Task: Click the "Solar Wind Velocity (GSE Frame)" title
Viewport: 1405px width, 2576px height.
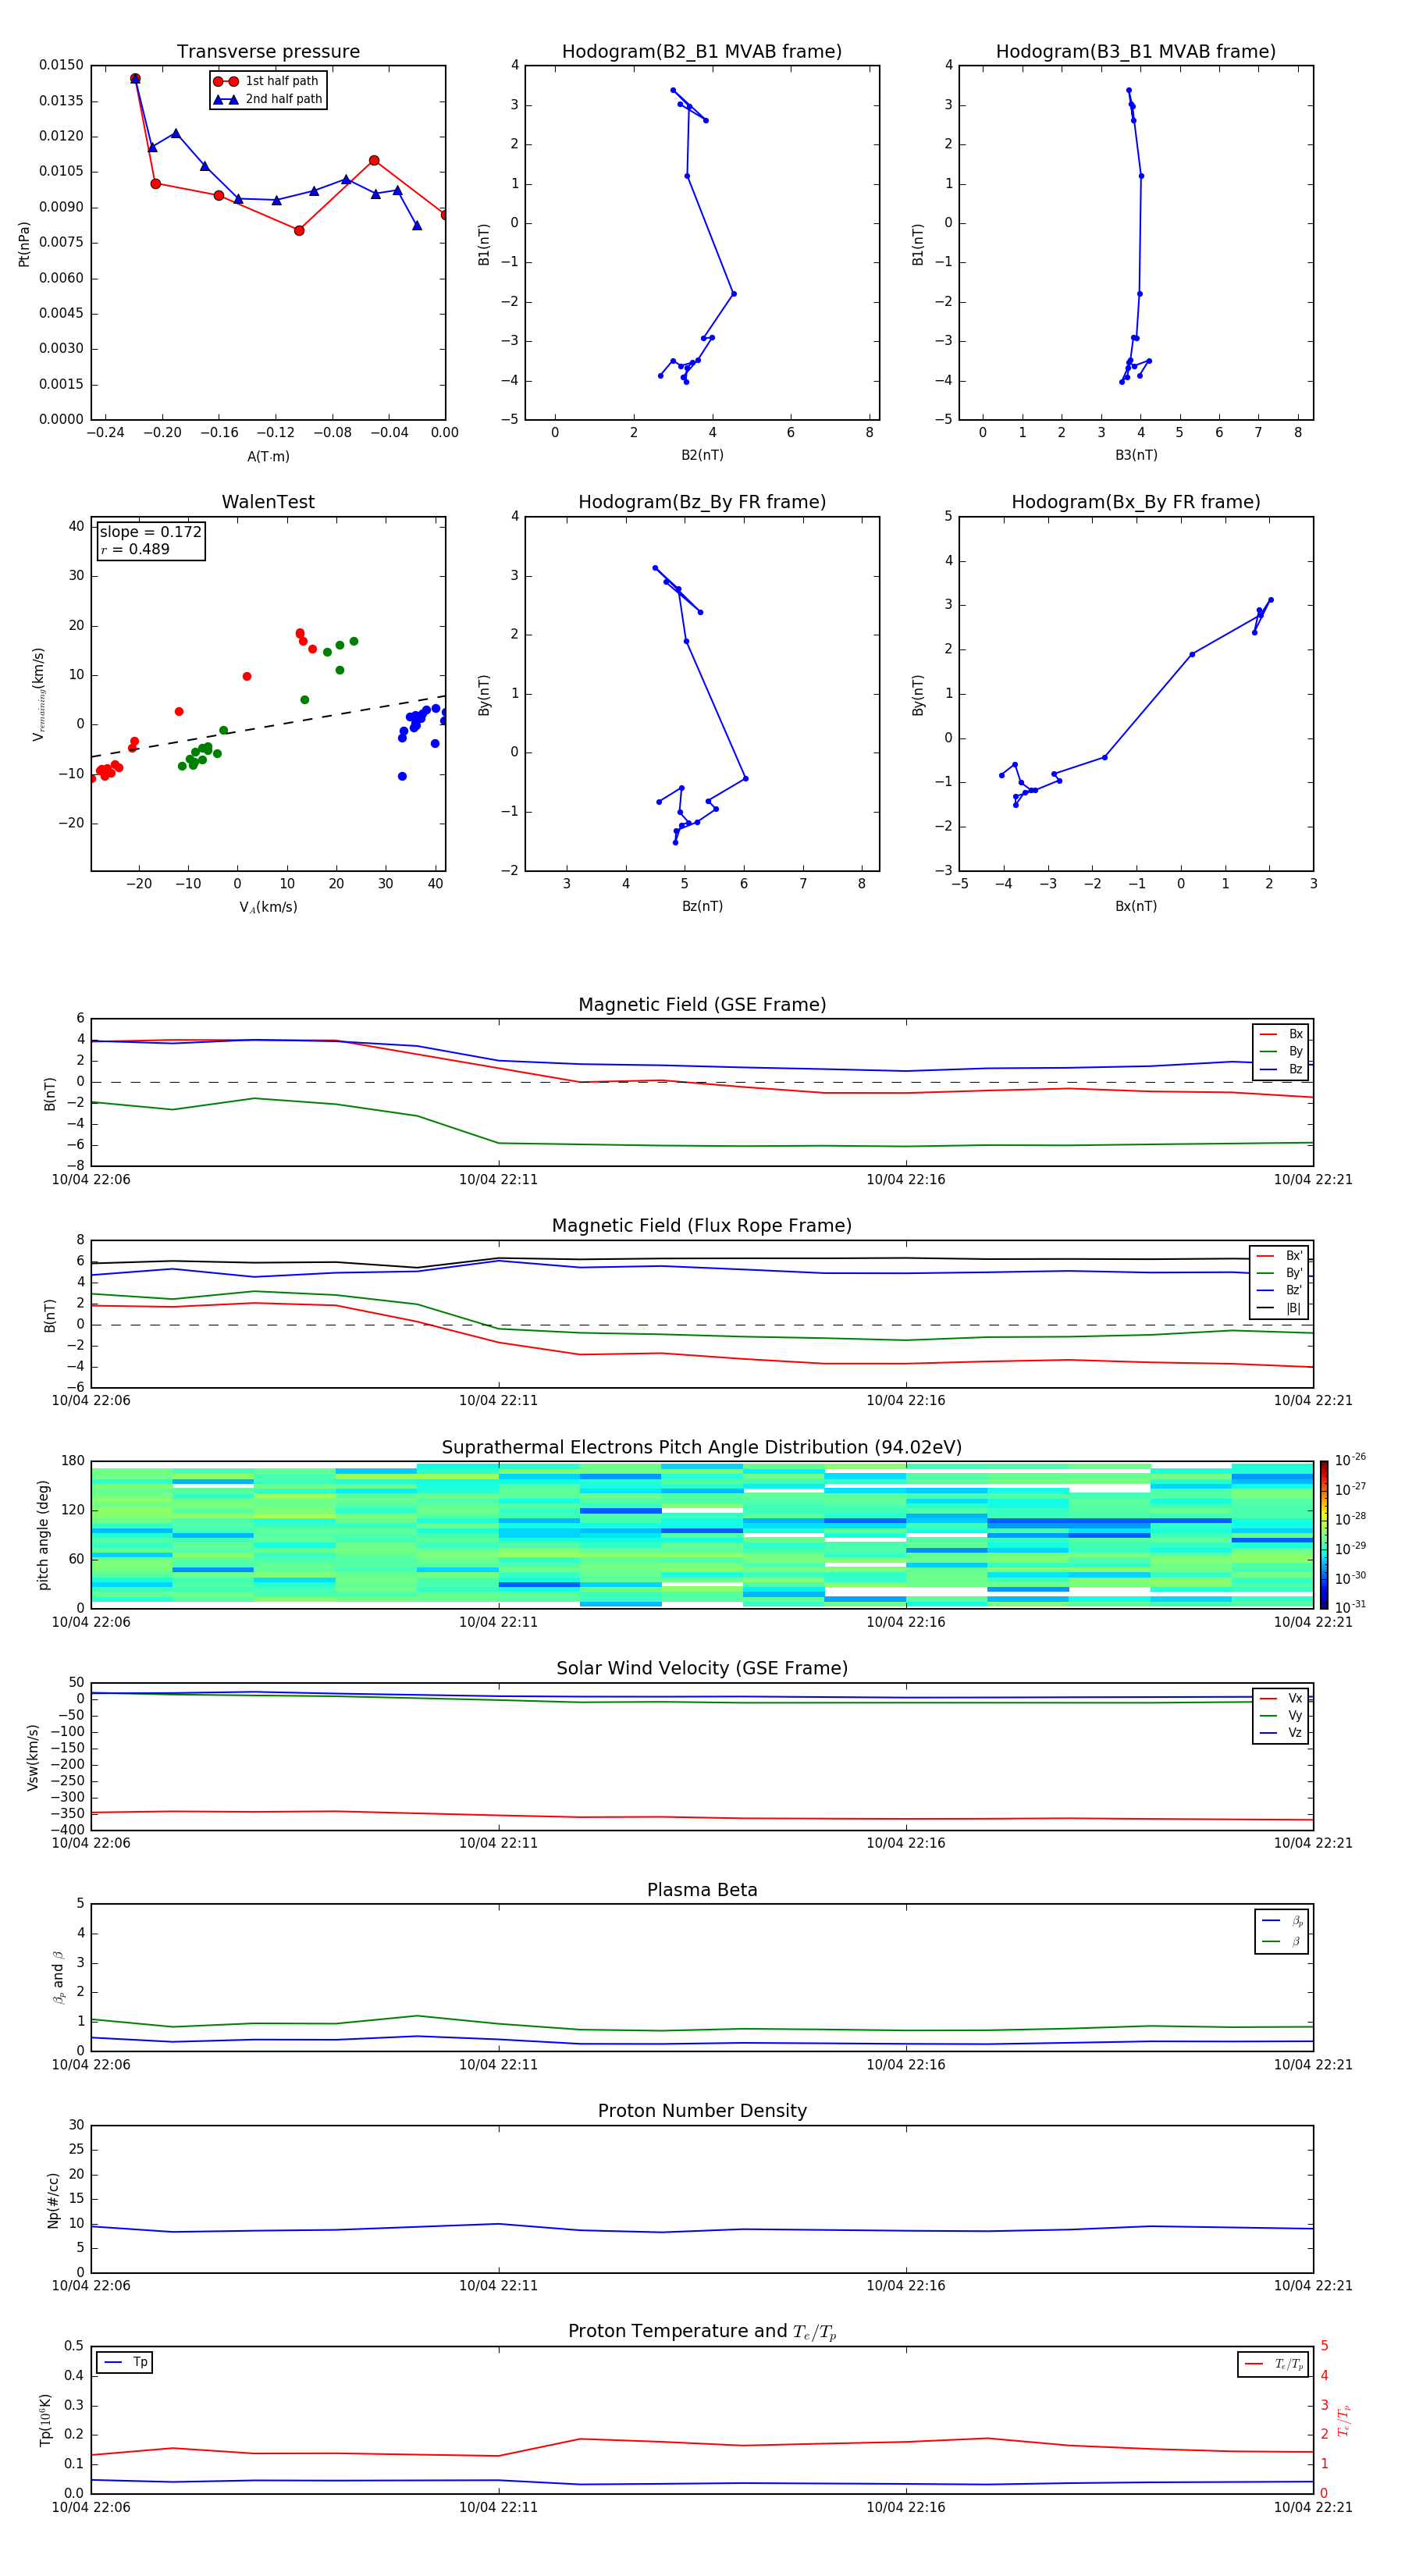Action: [x=702, y=1669]
